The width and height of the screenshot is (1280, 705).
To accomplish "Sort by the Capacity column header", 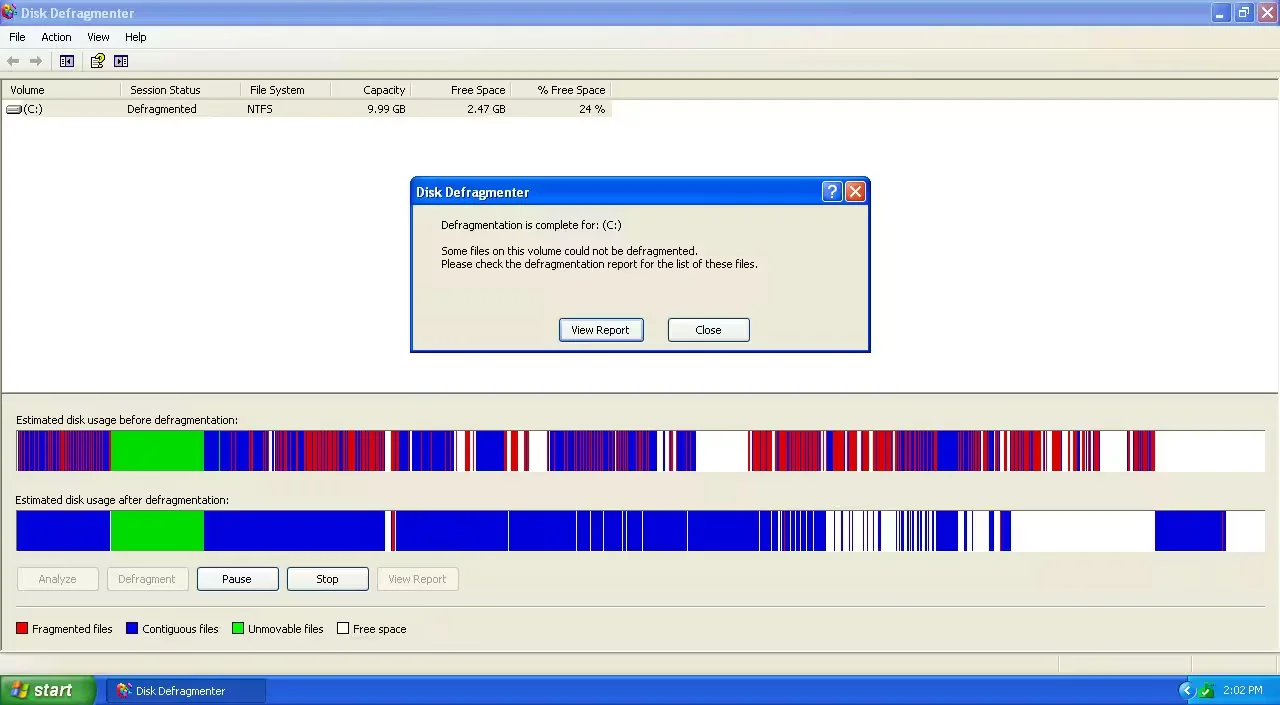I will click(370, 90).
